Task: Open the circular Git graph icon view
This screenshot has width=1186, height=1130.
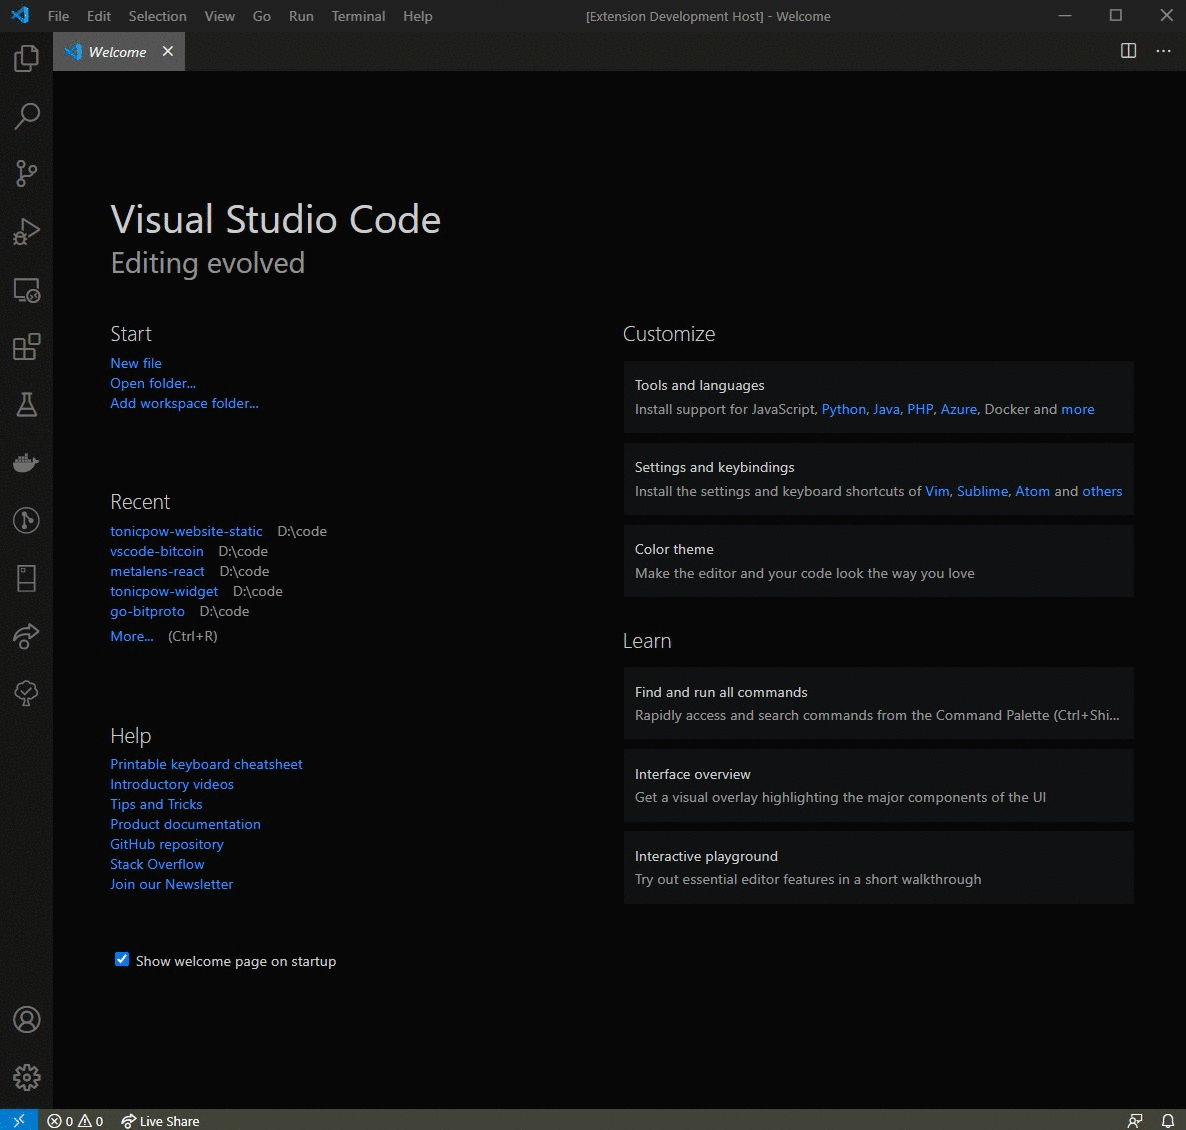Action: [x=26, y=520]
